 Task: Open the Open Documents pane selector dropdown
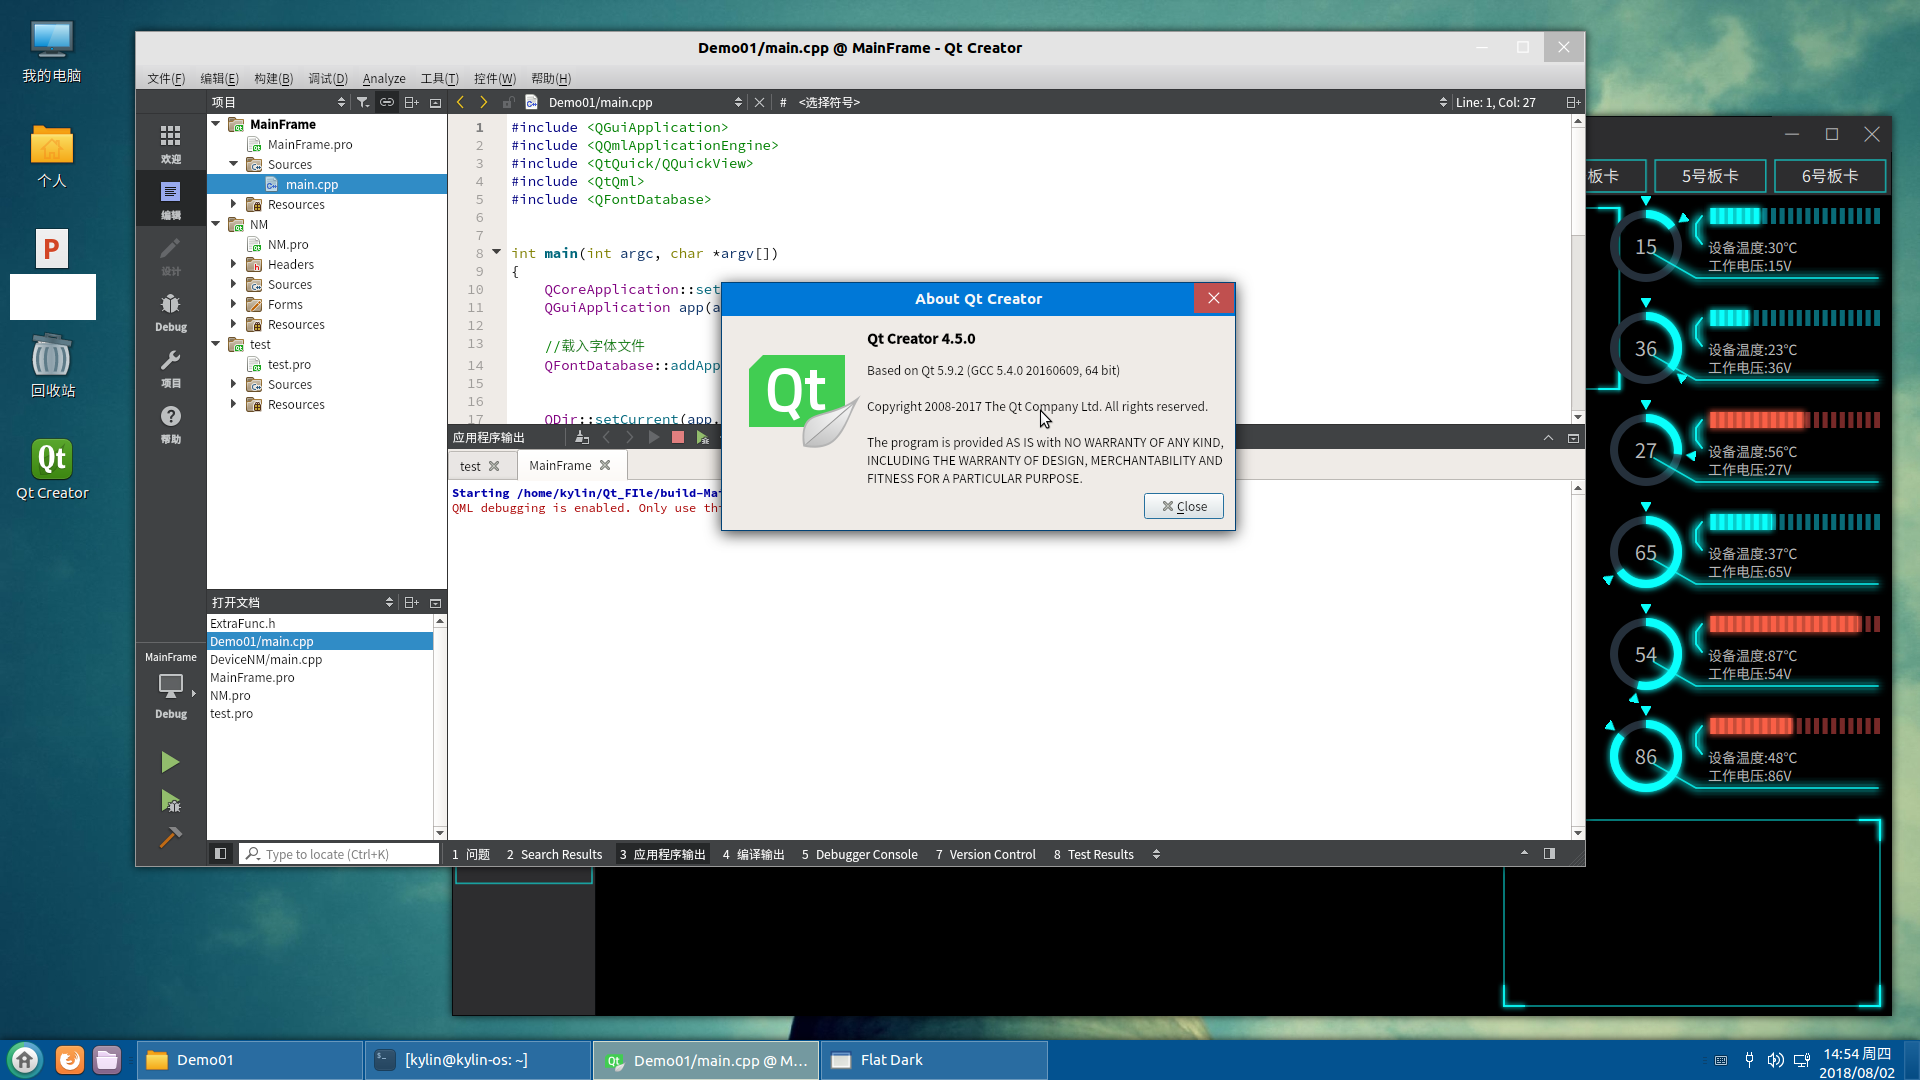click(302, 602)
